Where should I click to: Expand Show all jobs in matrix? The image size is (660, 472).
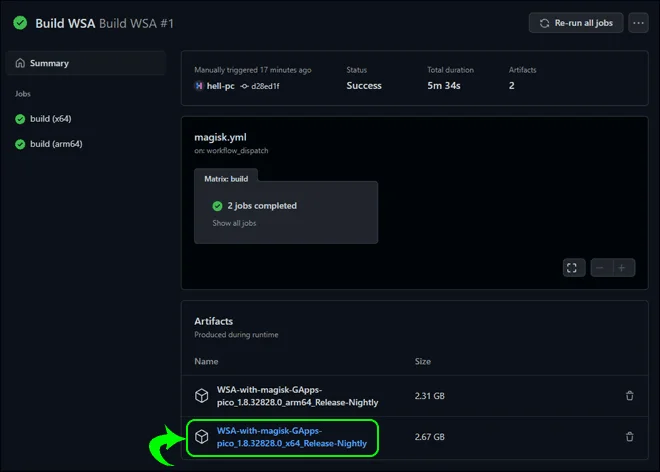pos(234,223)
